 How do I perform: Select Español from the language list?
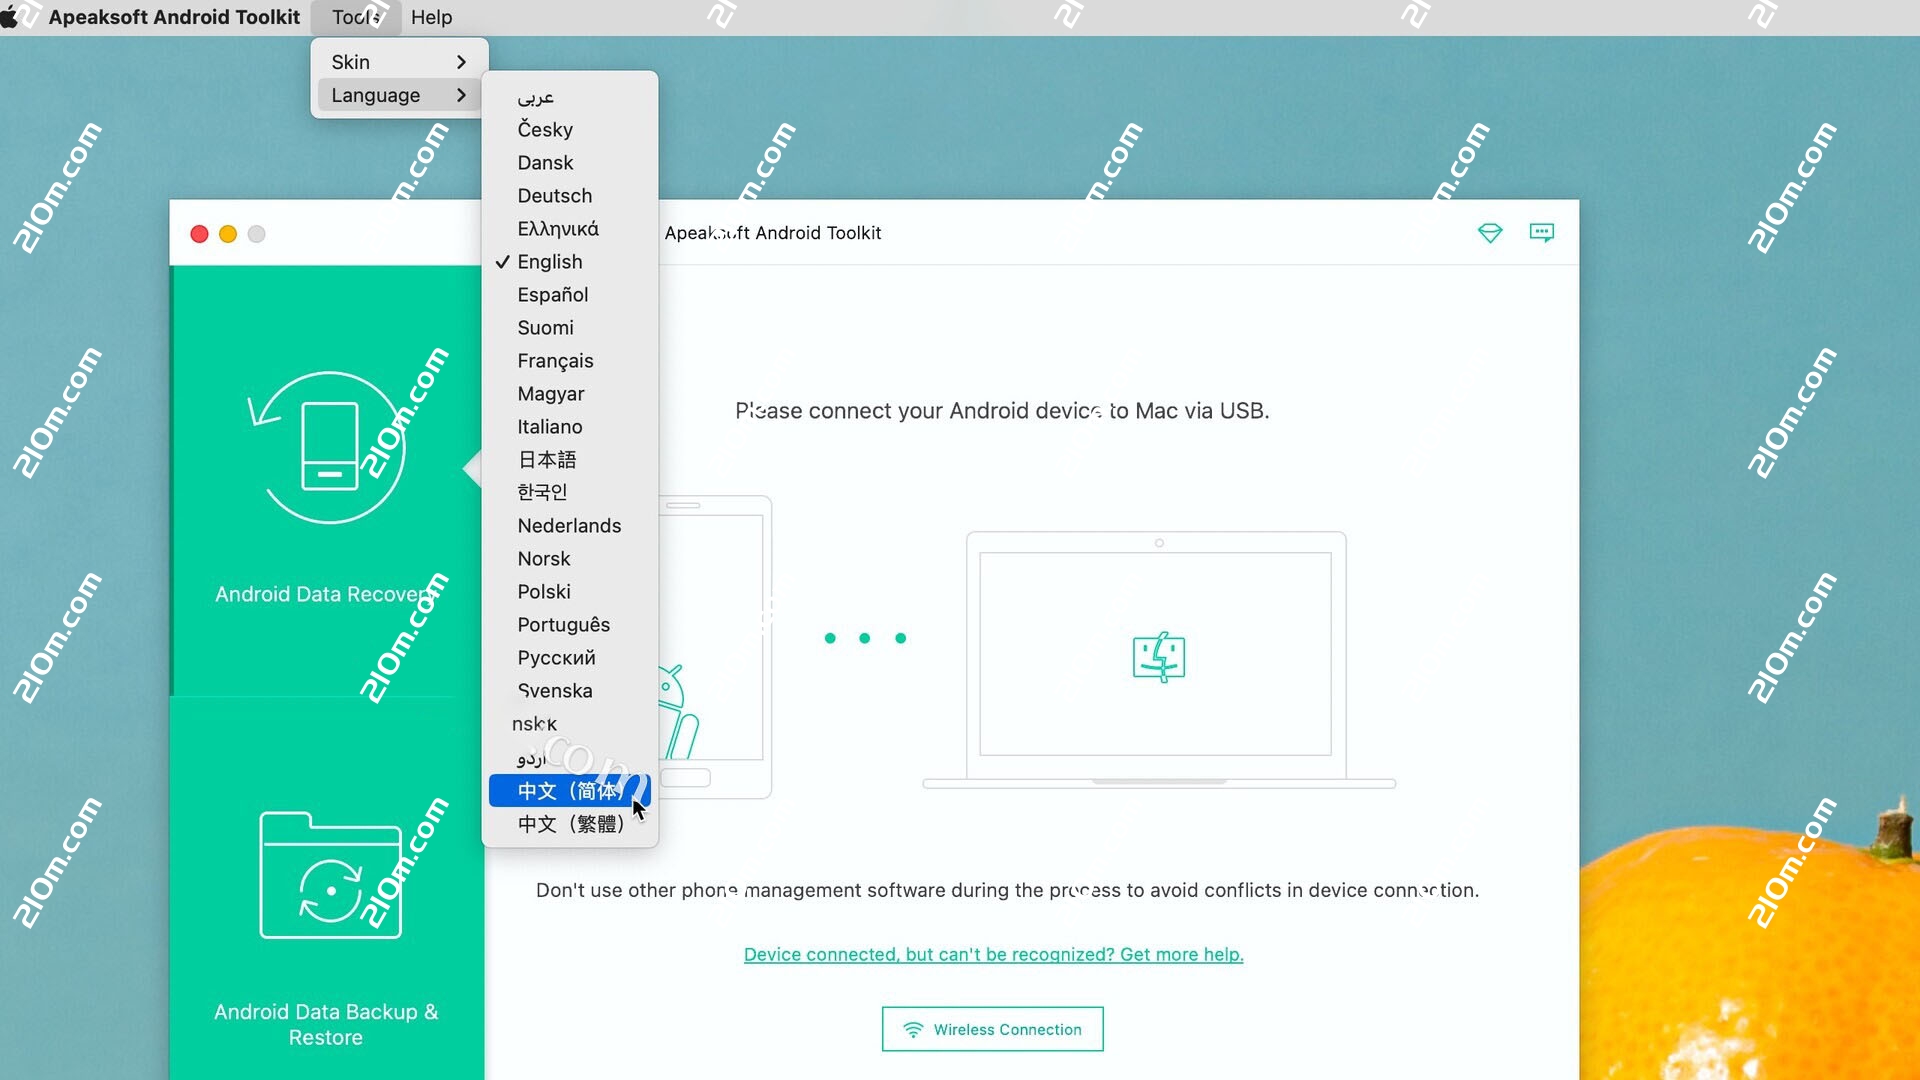pos(552,294)
